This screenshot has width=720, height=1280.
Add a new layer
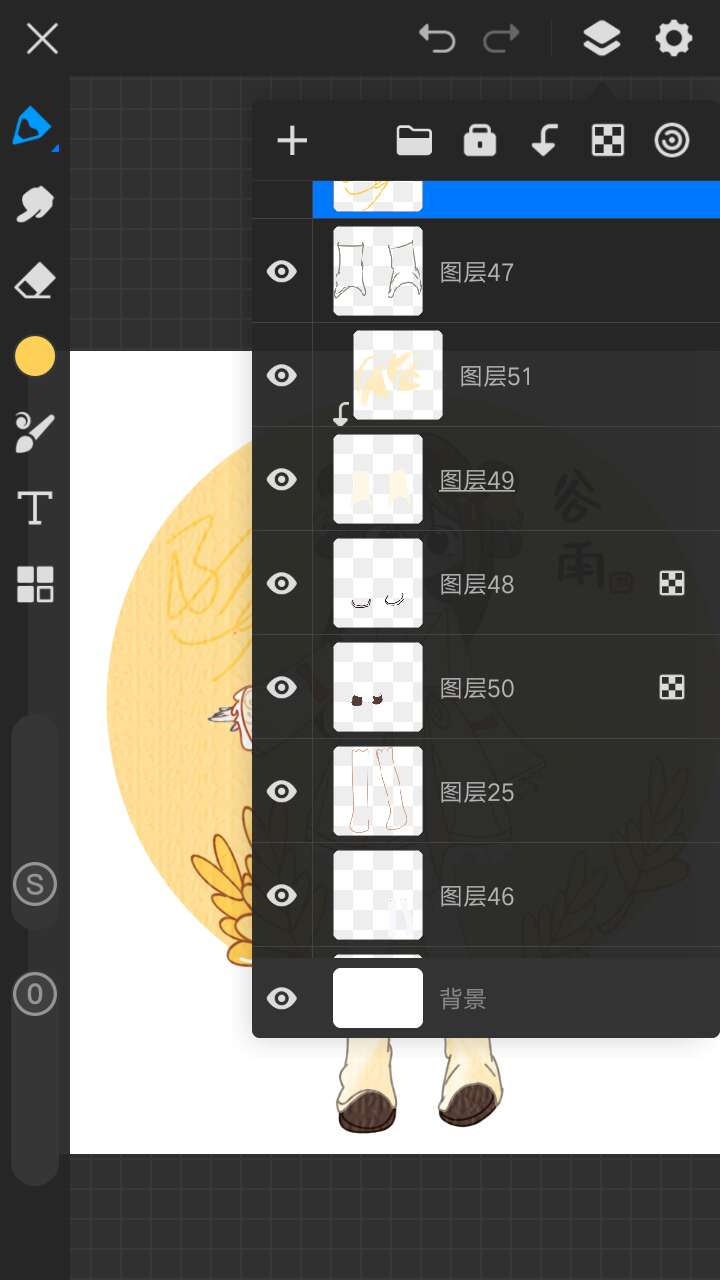click(292, 141)
